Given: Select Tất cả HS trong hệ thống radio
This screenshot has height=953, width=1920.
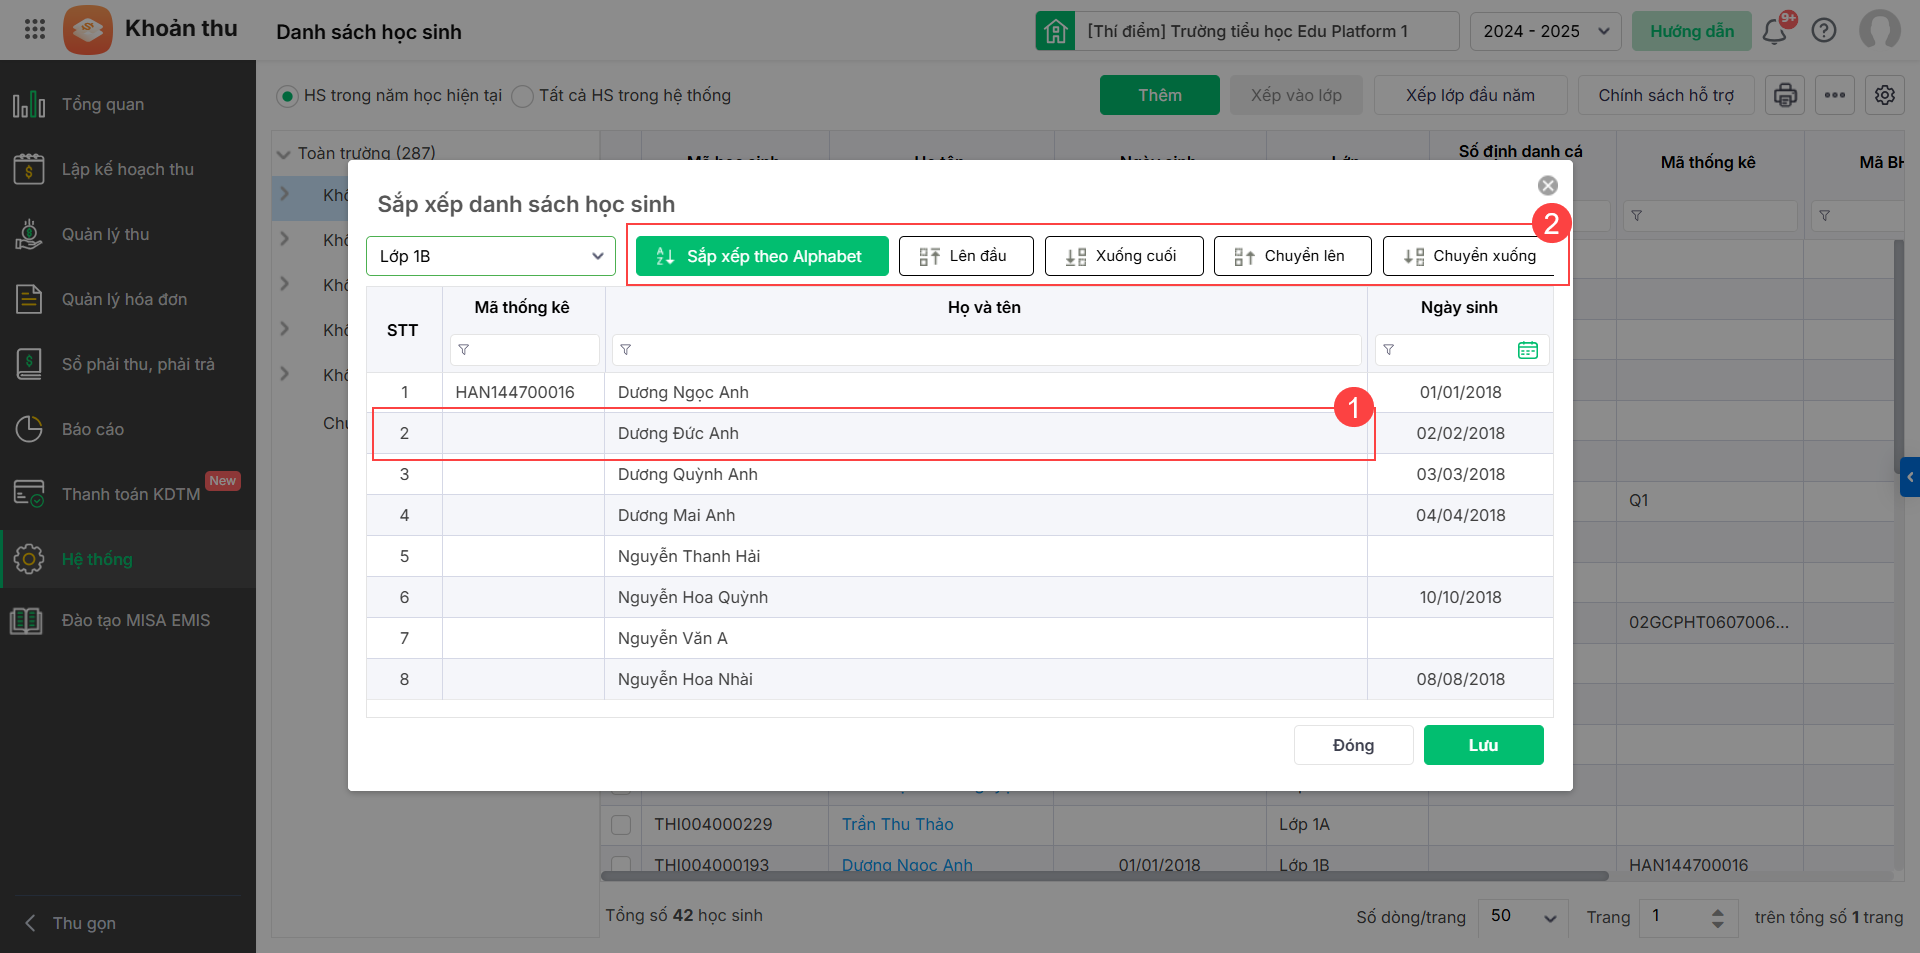Looking at the screenshot, I should coord(522,96).
